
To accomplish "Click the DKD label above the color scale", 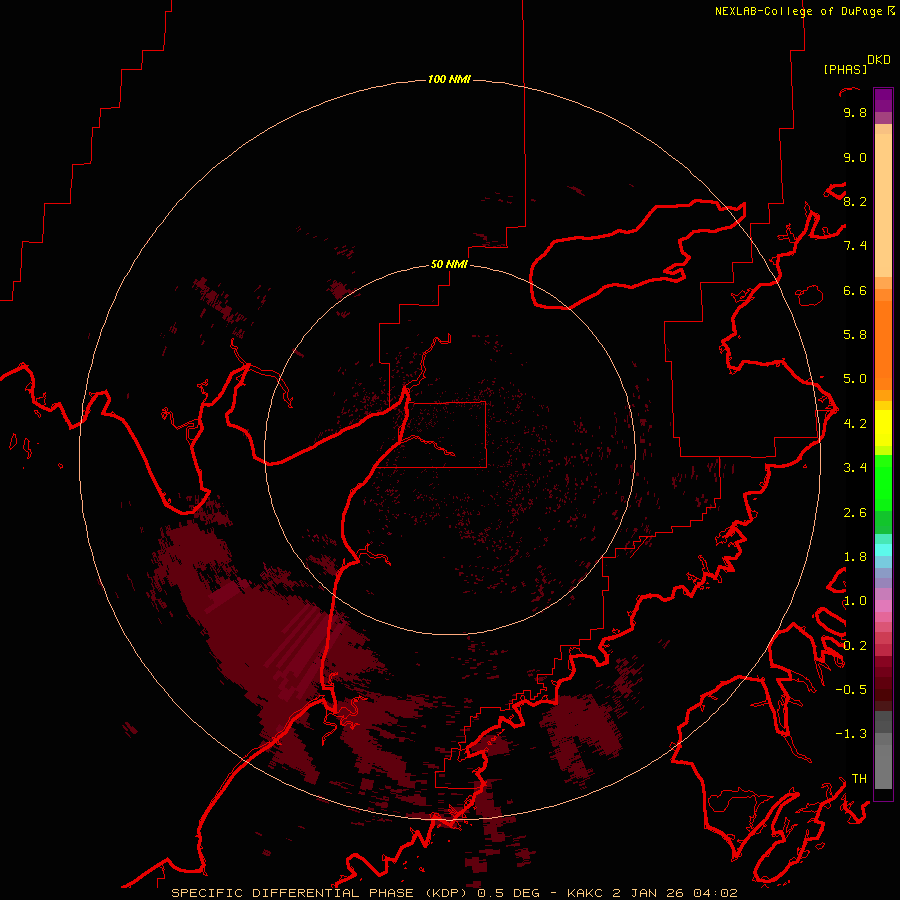I will coord(879,59).
